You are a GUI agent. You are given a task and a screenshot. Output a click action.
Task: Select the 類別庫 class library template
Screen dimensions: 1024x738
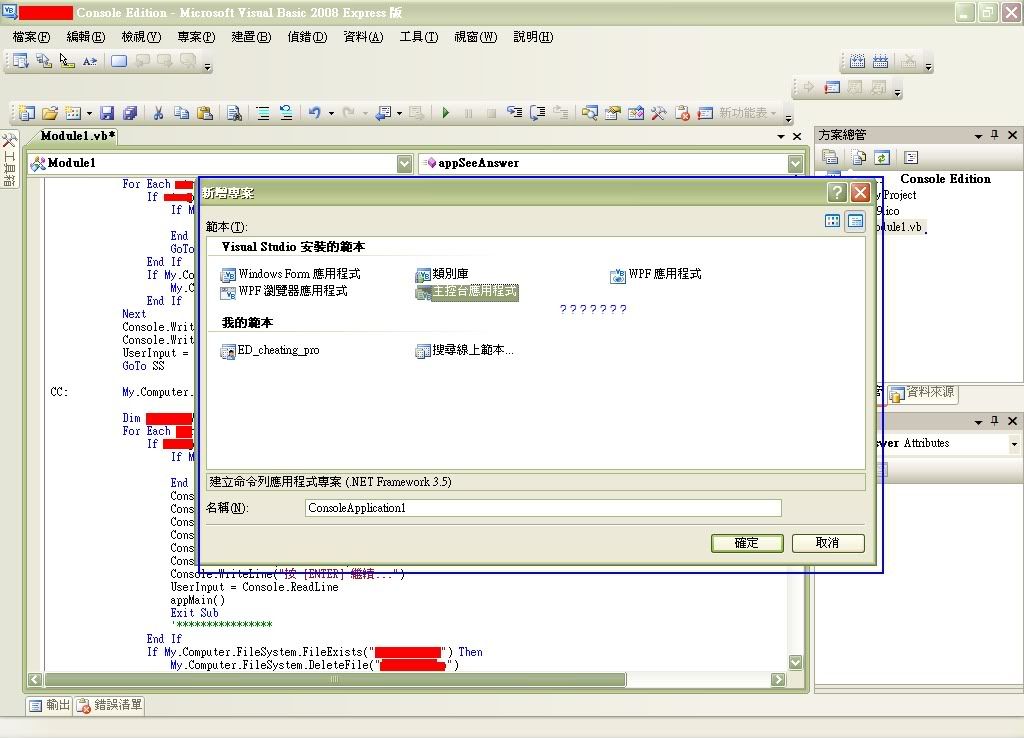(x=442, y=274)
